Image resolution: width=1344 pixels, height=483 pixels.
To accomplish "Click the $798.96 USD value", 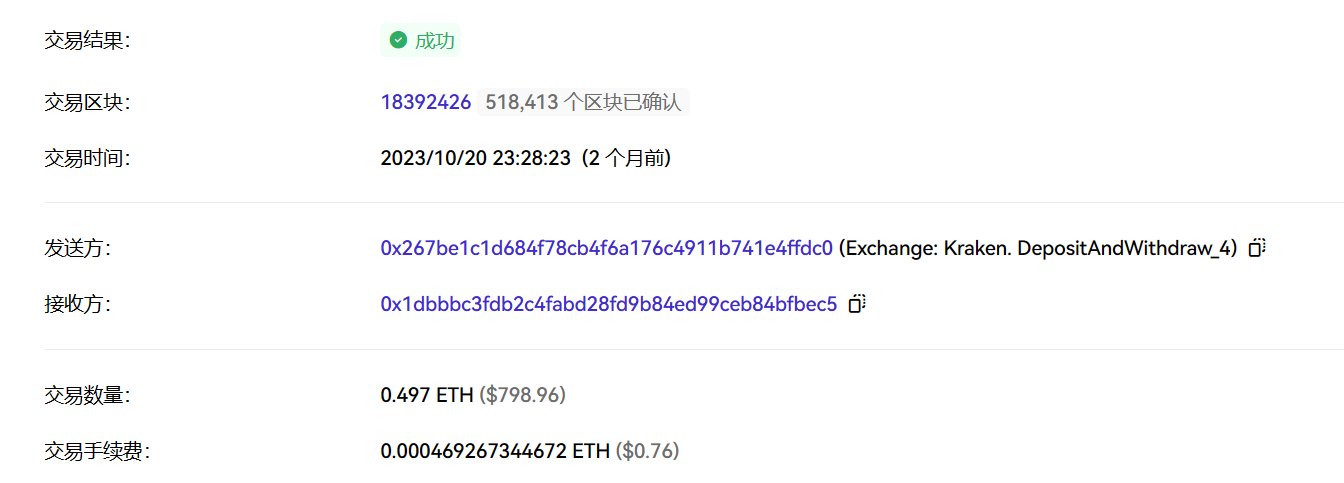I will 523,395.
